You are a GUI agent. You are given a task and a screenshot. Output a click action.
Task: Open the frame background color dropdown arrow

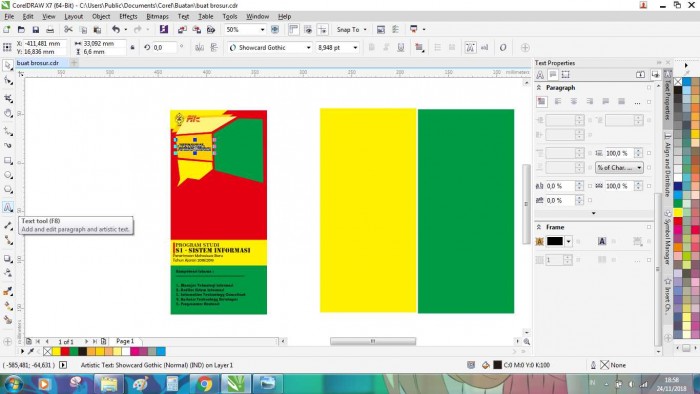pos(568,241)
